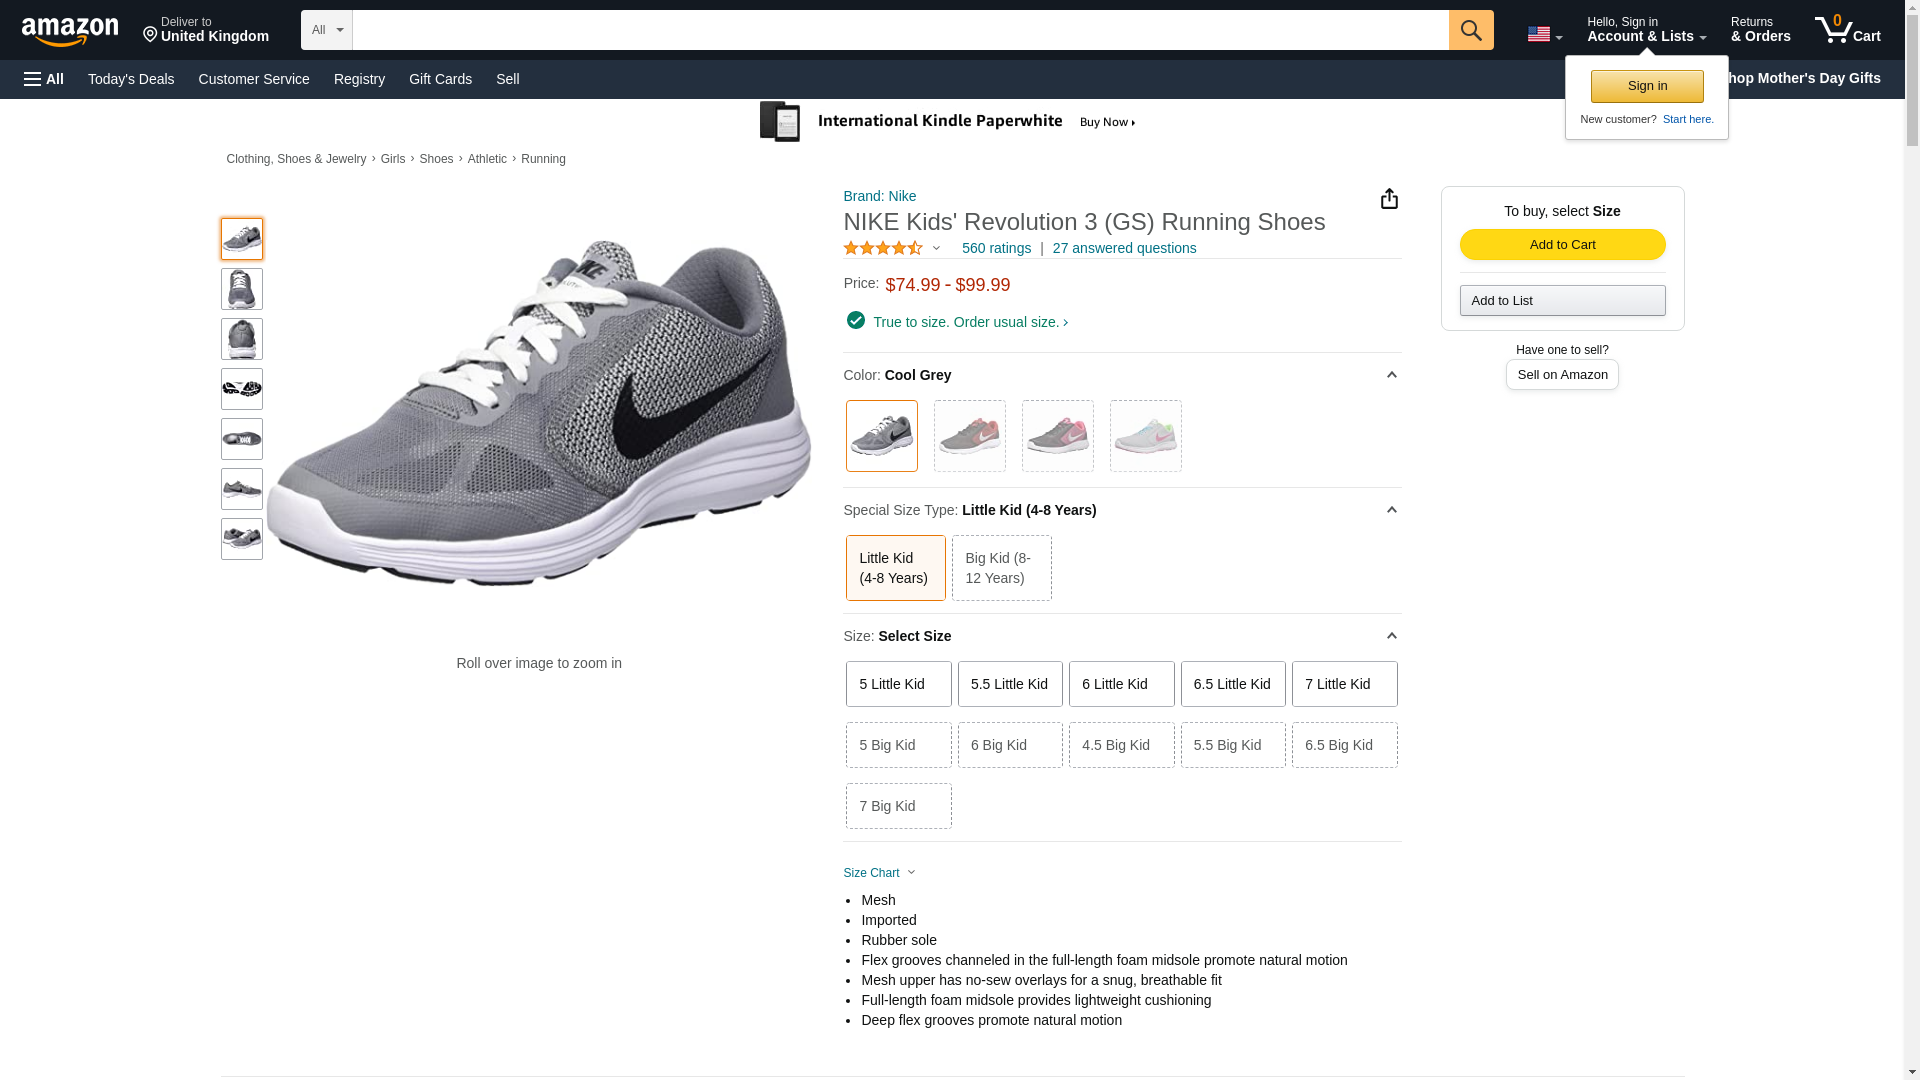Open Today's Deals in nav bar
Viewport: 1920px width, 1080px height.
click(130, 79)
